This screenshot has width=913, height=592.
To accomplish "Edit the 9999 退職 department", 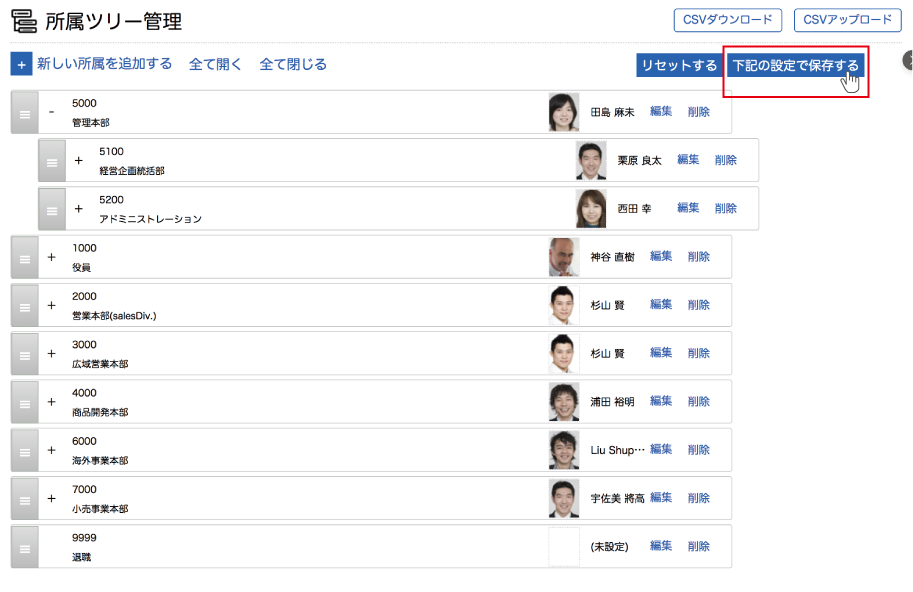I will pos(661,546).
